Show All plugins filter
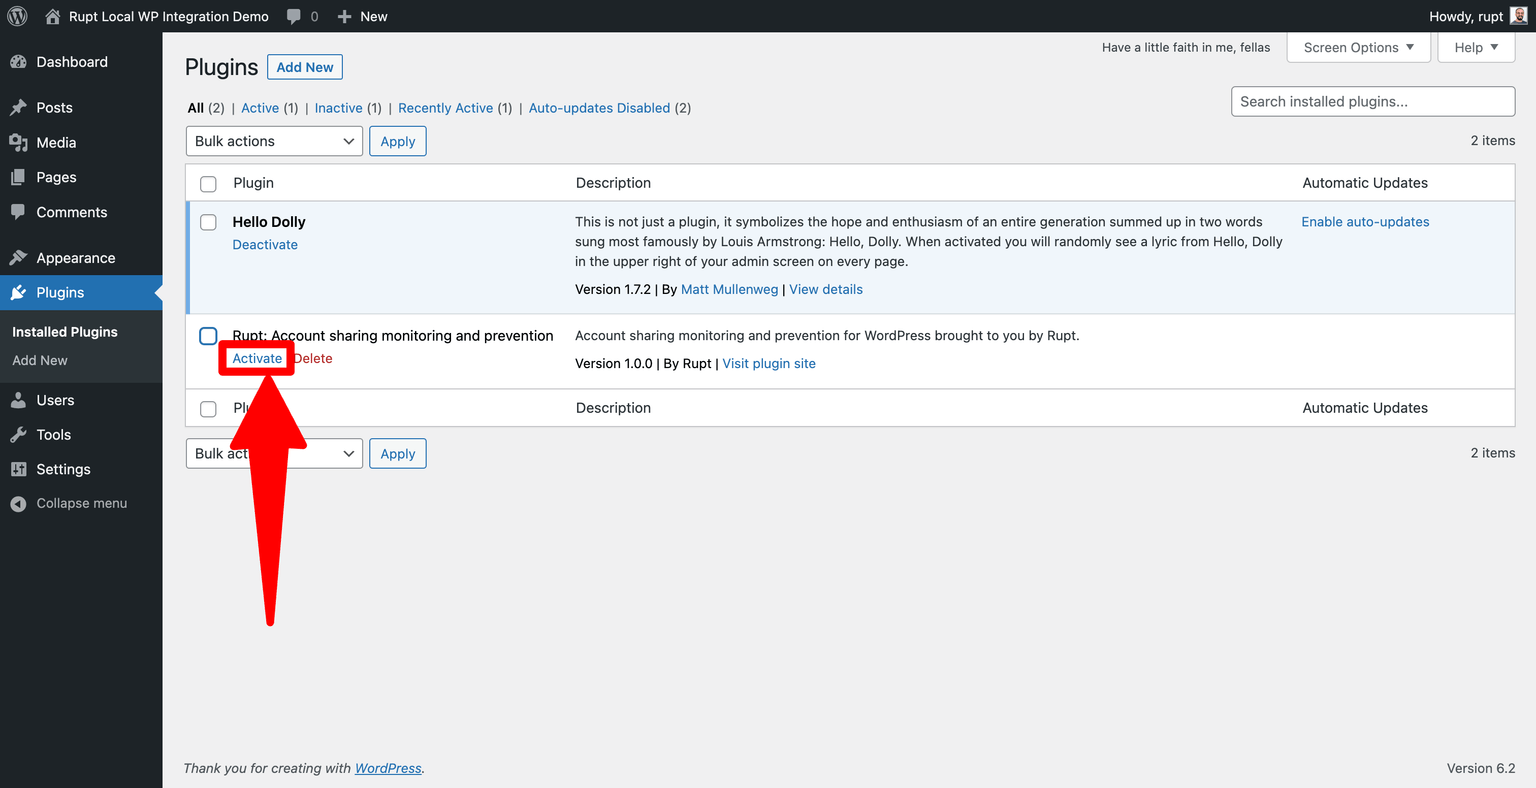Image resolution: width=1536 pixels, height=788 pixels. click(196, 108)
